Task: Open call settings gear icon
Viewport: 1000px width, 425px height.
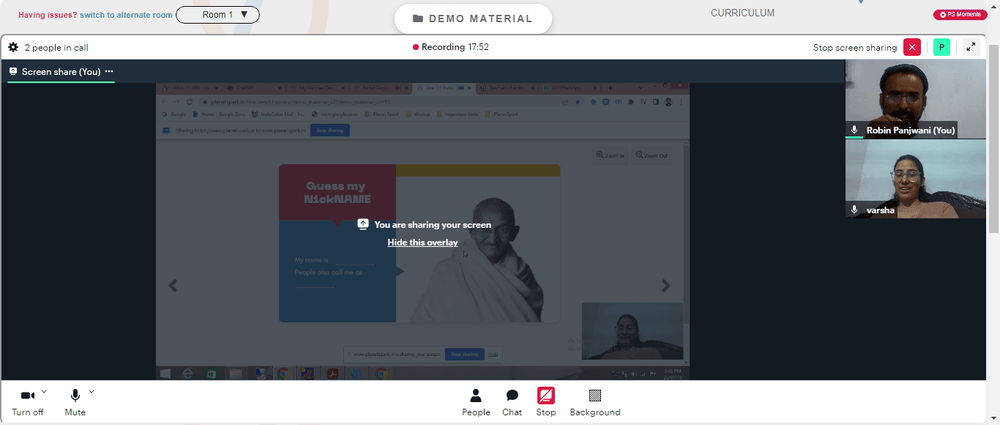Action: click(13, 47)
